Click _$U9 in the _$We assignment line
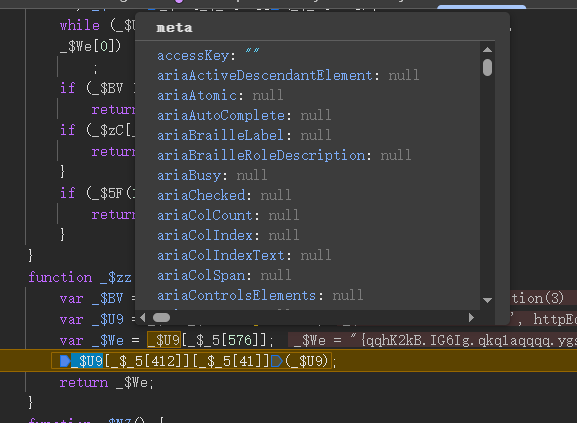This screenshot has height=423, width=577. (164, 340)
